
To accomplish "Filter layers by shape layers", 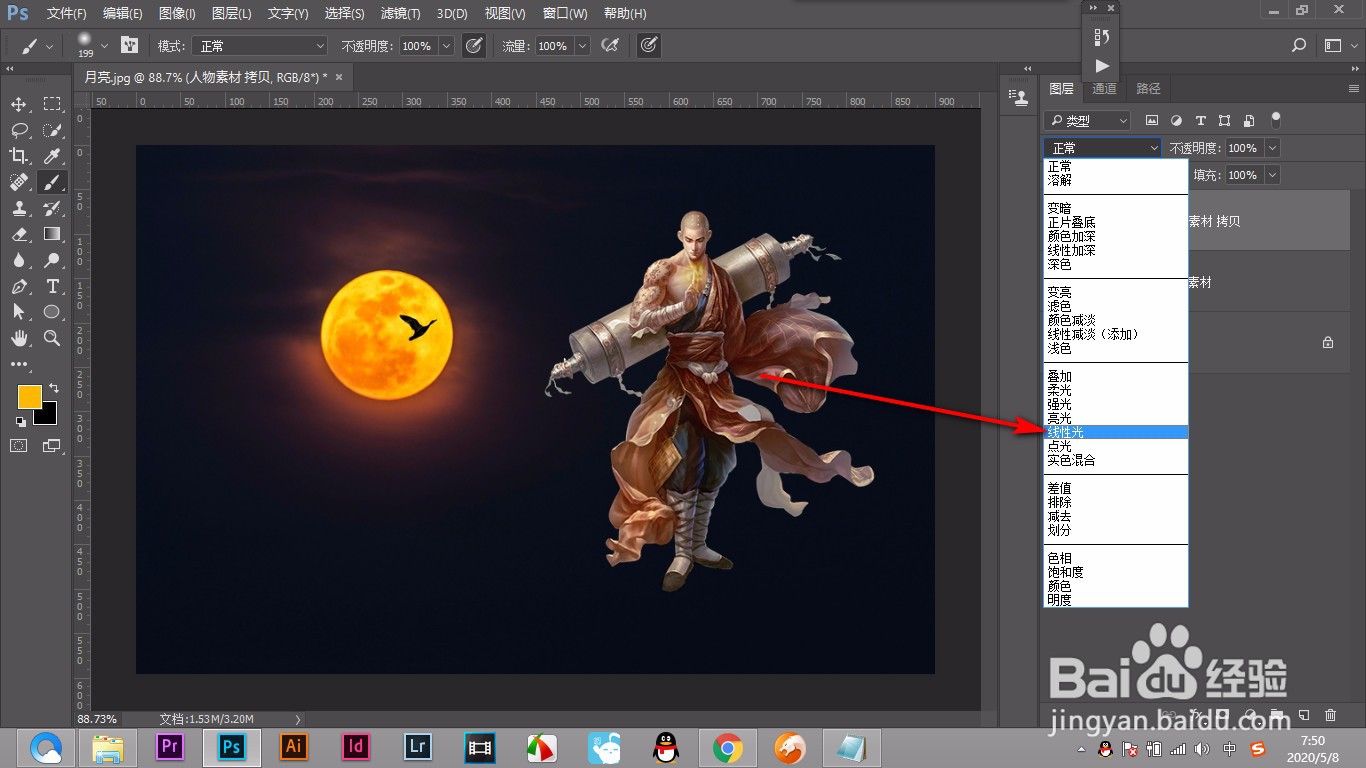I will click(x=1225, y=121).
